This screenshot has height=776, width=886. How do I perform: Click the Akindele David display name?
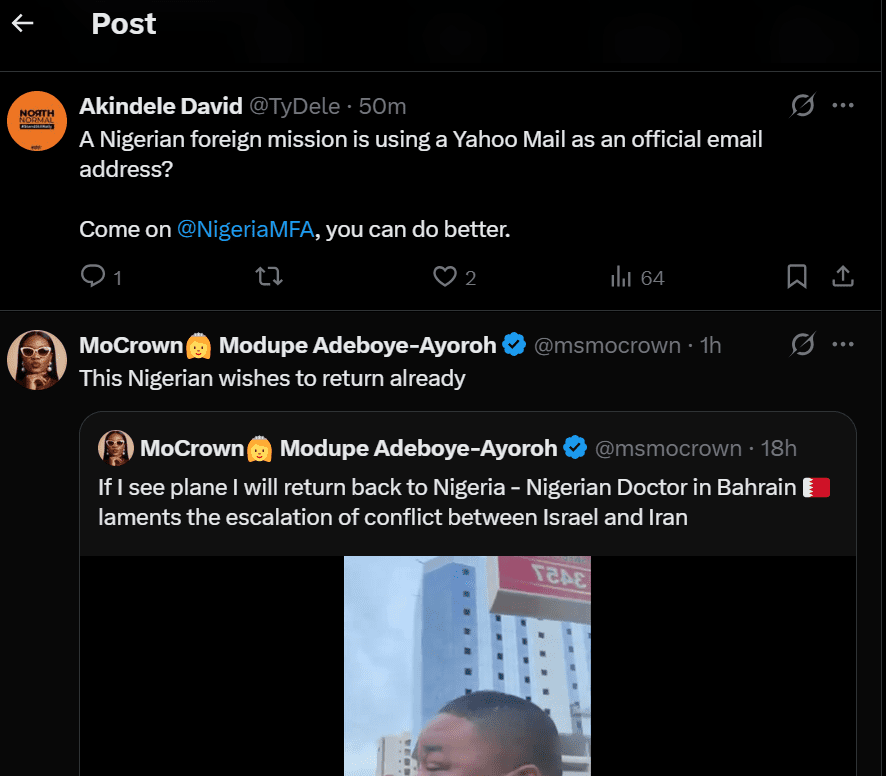tap(160, 106)
